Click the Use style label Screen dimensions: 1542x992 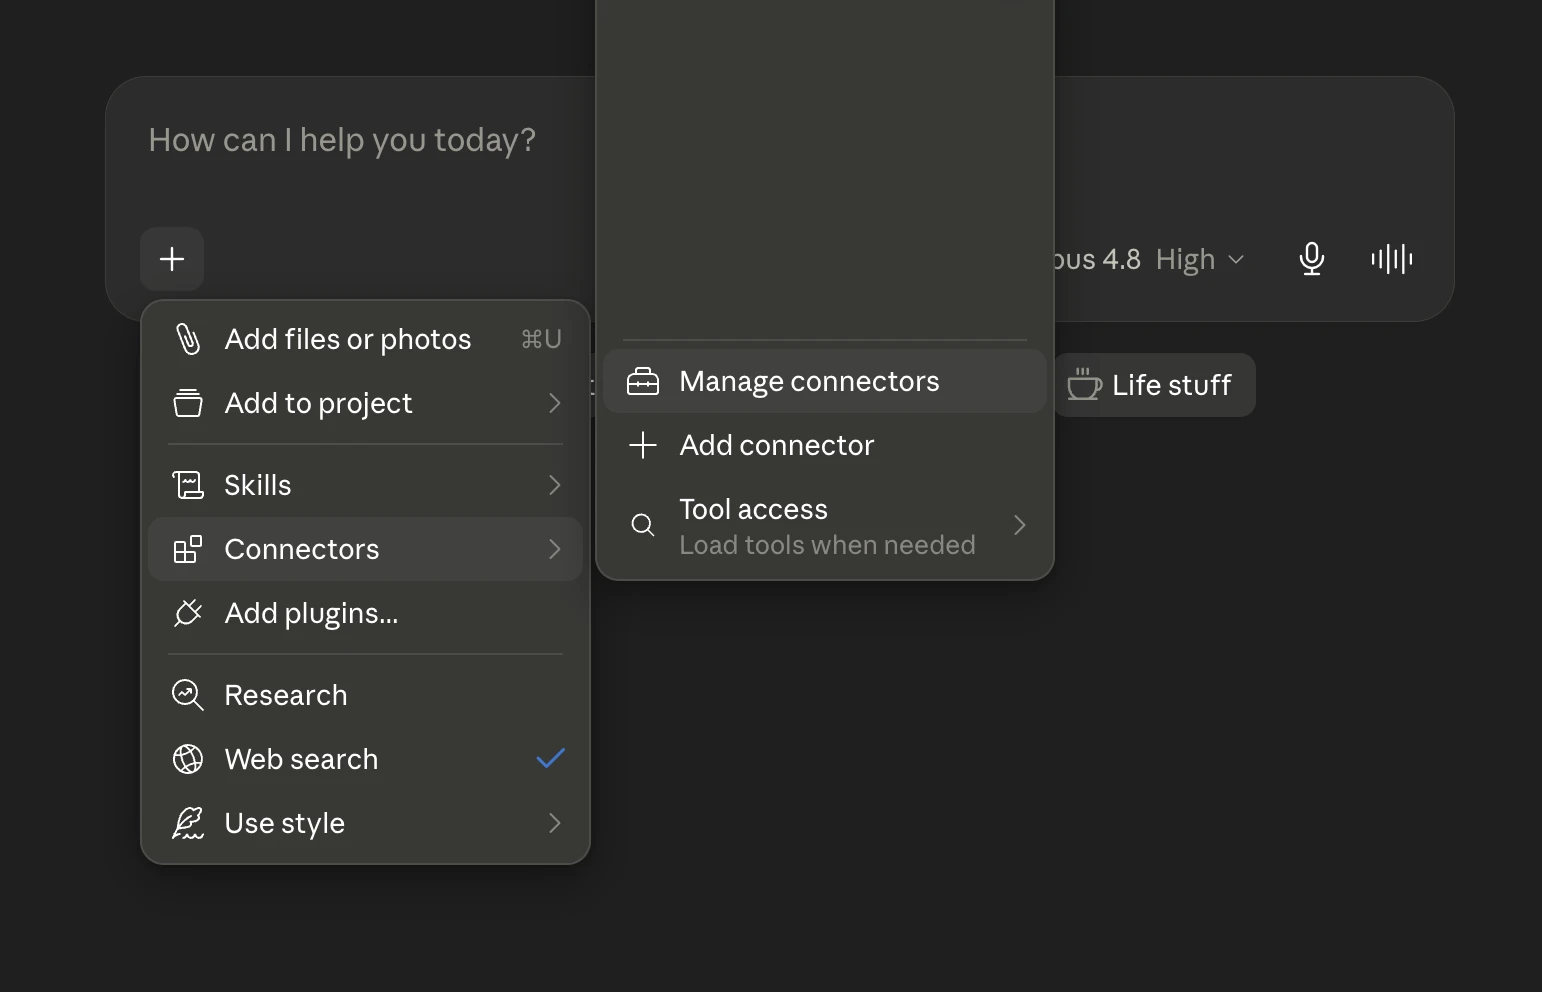click(x=285, y=823)
